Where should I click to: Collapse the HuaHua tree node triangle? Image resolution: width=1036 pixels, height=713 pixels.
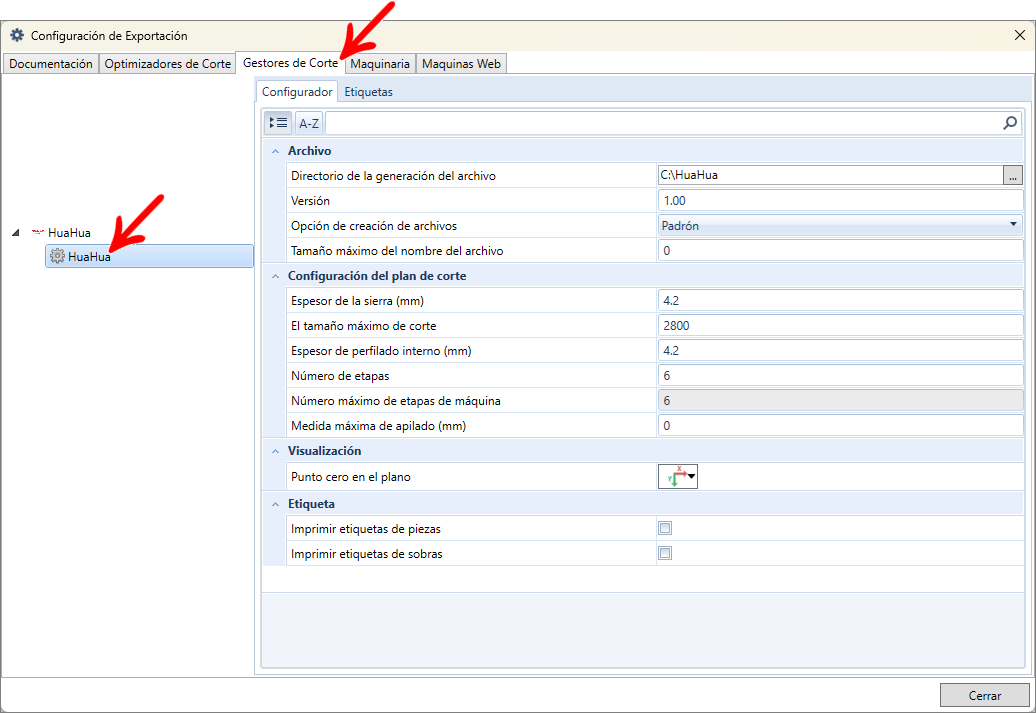point(16,233)
